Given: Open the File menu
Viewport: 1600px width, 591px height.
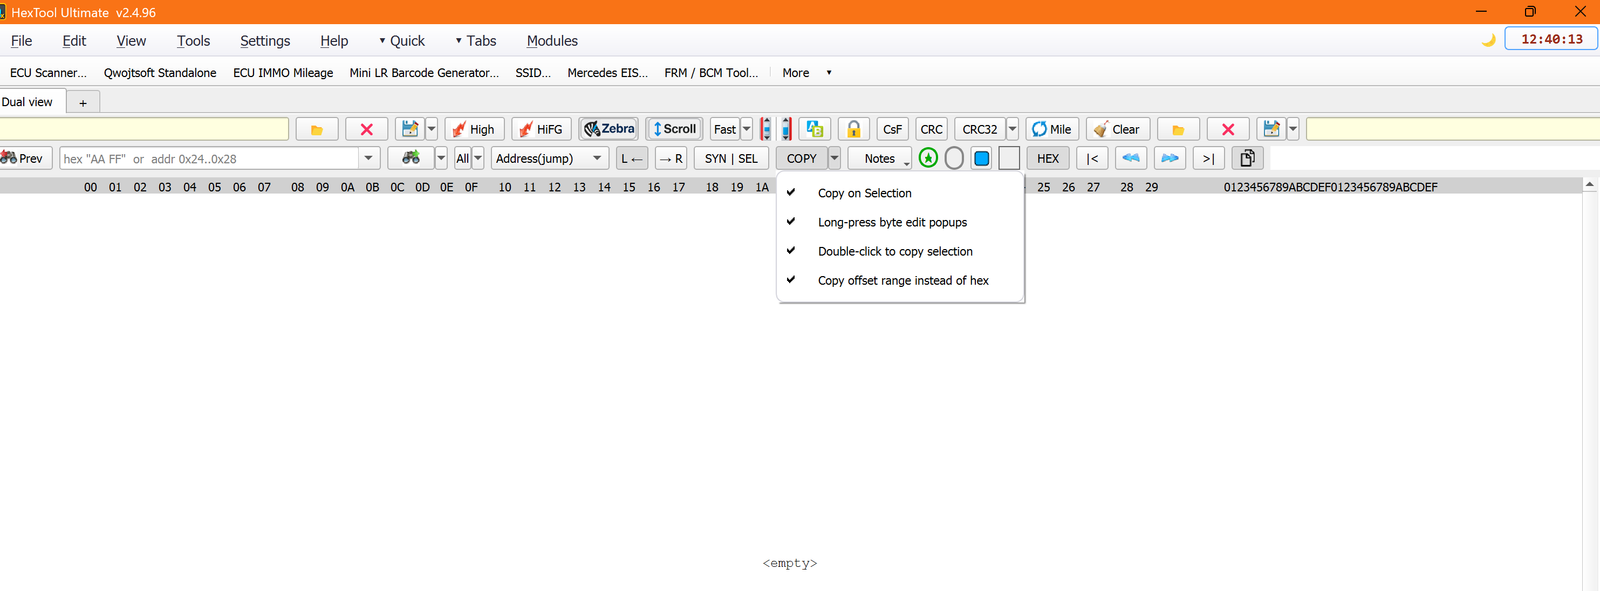Looking at the screenshot, I should pyautogui.click(x=21, y=41).
